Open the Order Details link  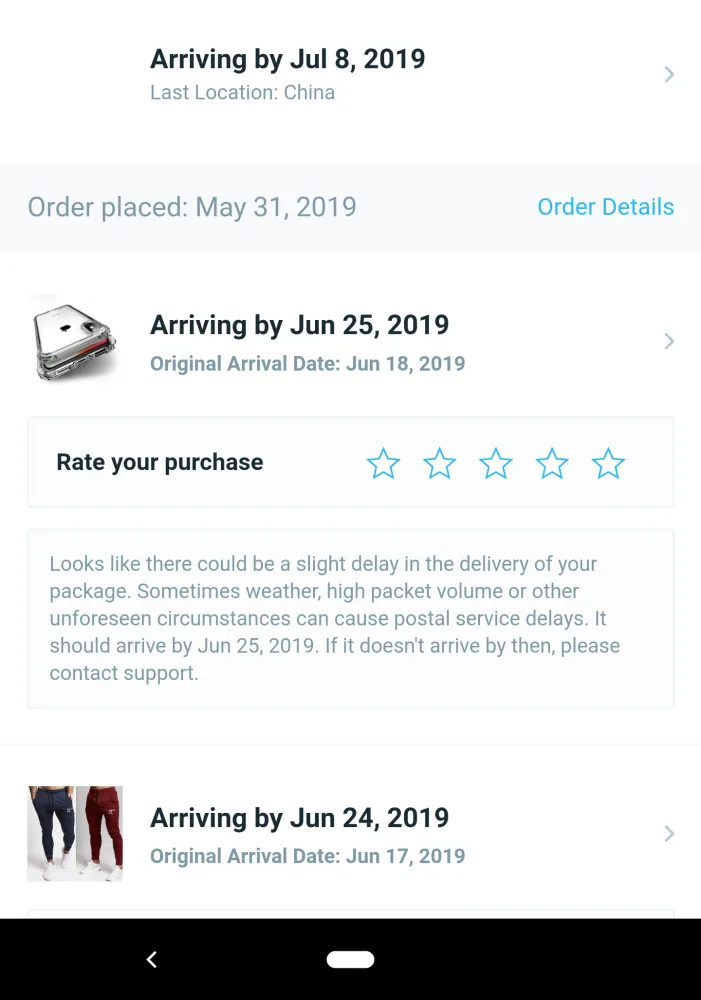point(605,207)
